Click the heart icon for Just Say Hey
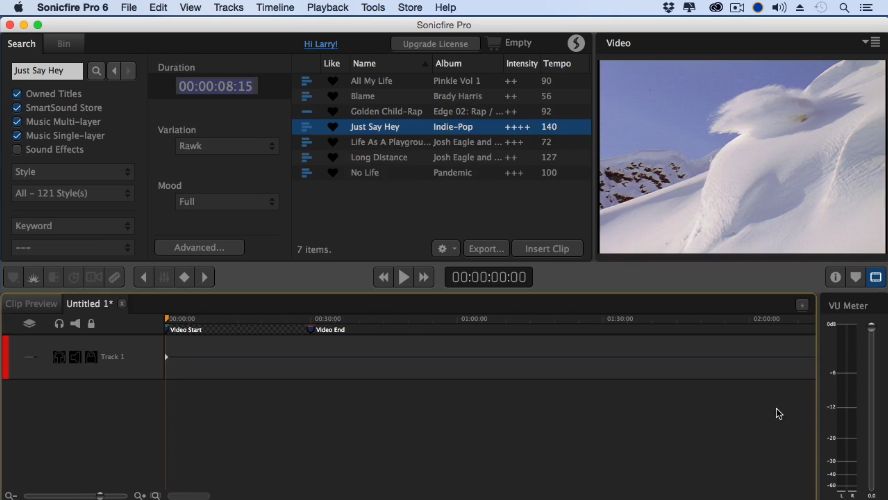 333,127
